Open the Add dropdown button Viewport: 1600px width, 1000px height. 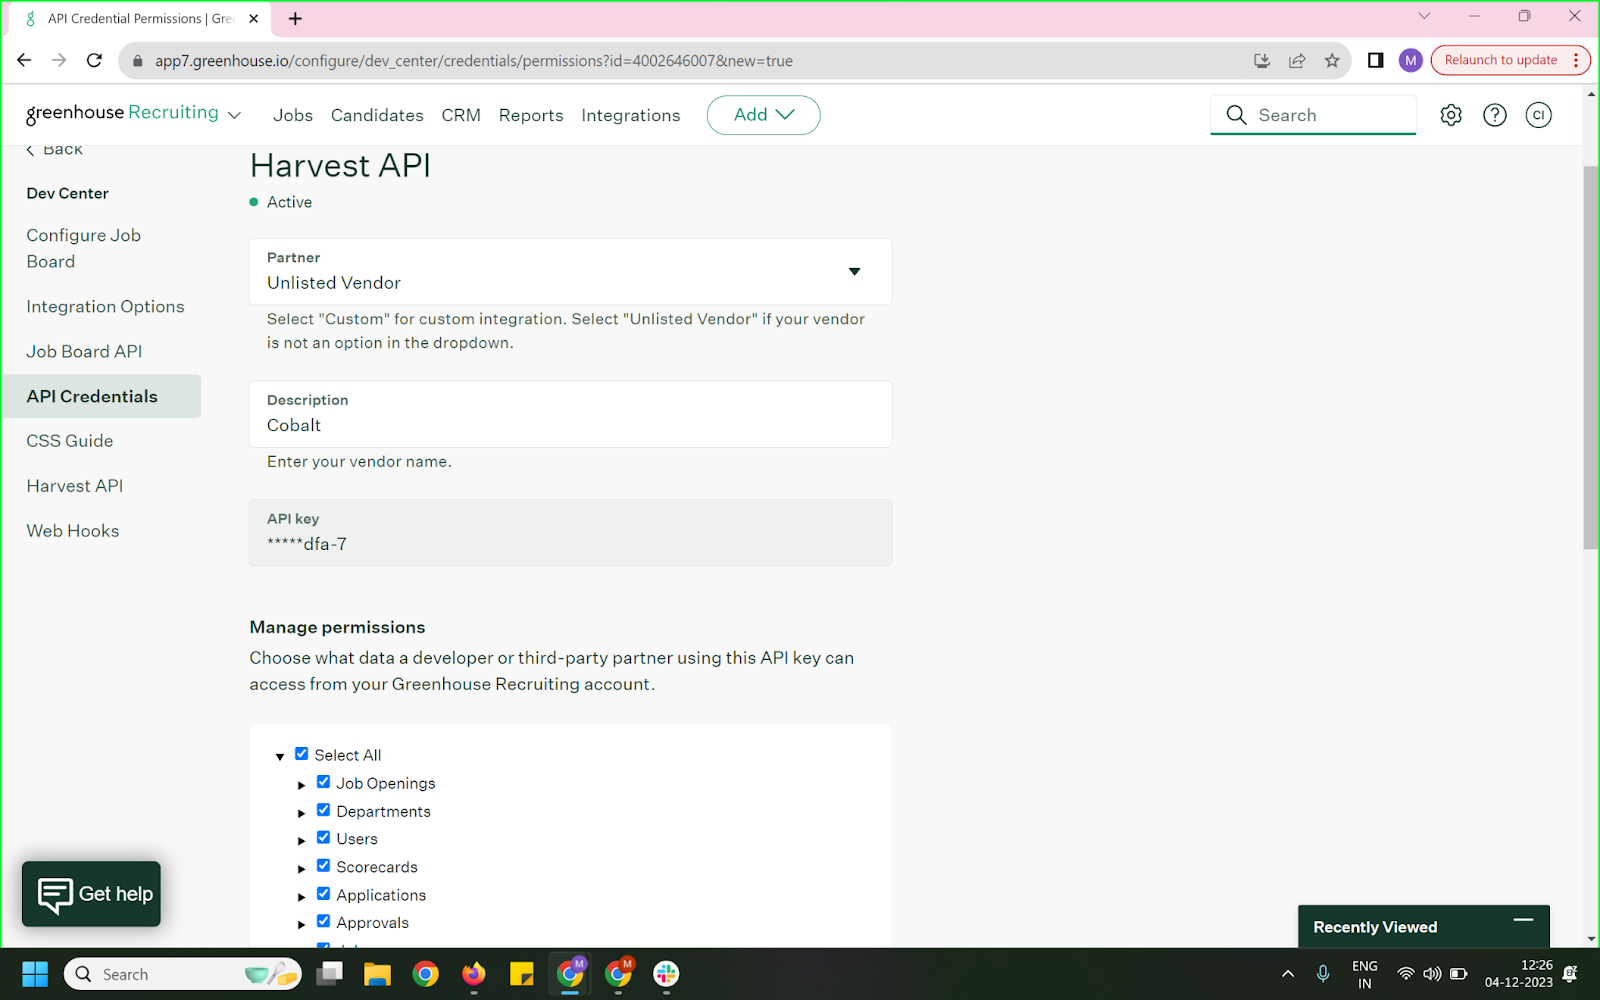pyautogui.click(x=763, y=115)
